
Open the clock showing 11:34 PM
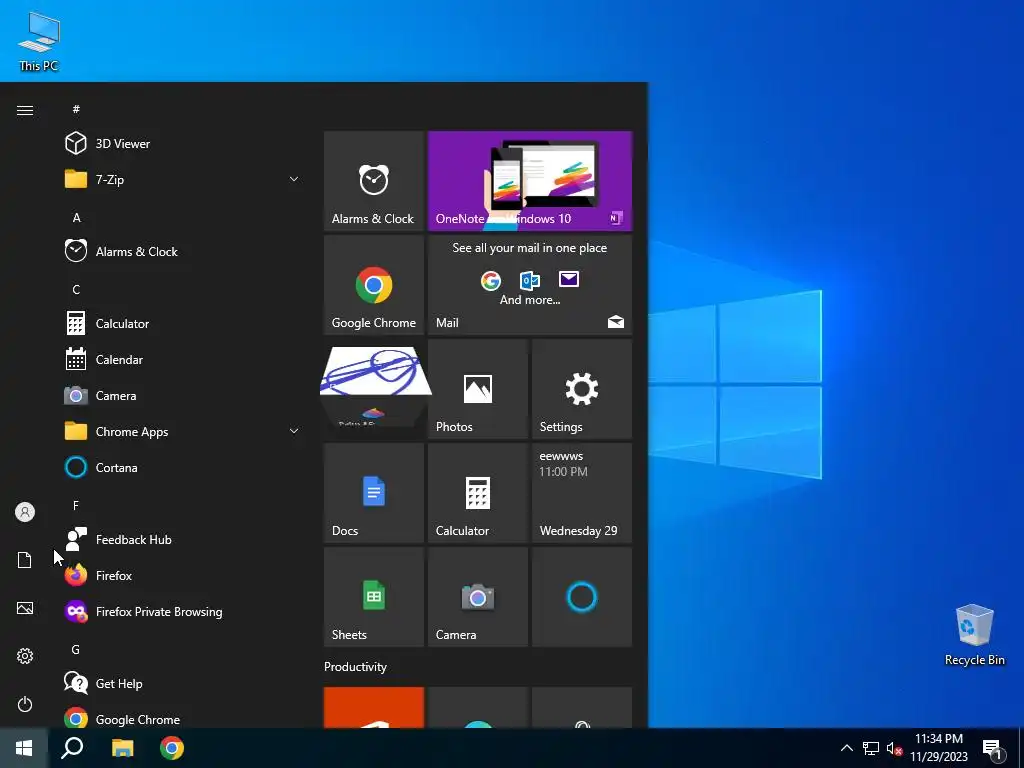point(939,748)
